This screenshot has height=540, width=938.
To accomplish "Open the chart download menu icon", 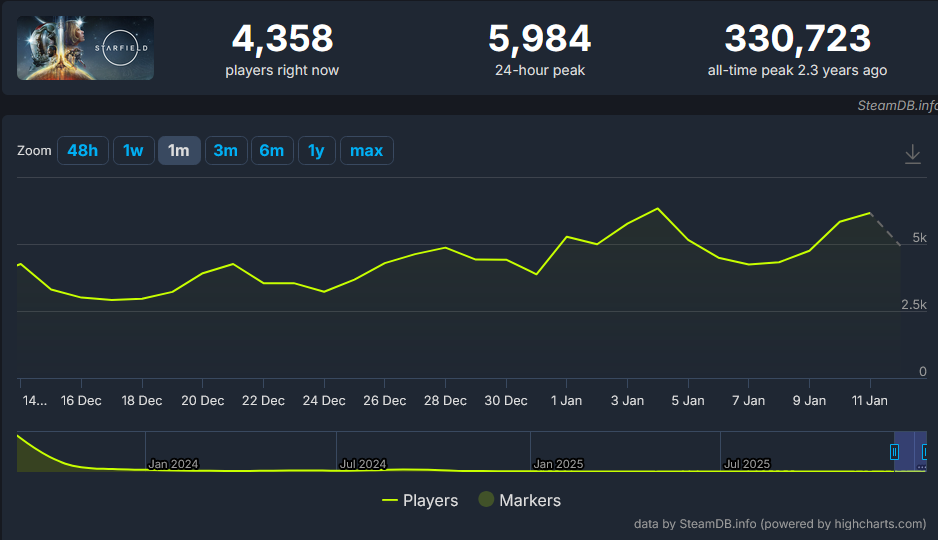I will [x=912, y=154].
